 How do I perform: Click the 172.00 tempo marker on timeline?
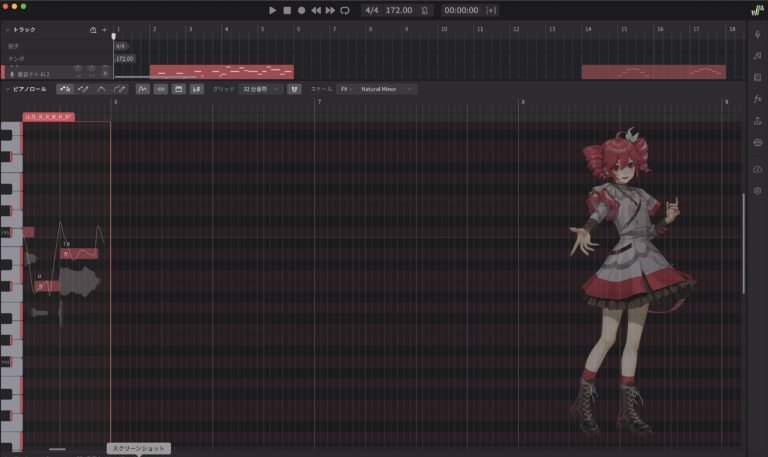(124, 59)
